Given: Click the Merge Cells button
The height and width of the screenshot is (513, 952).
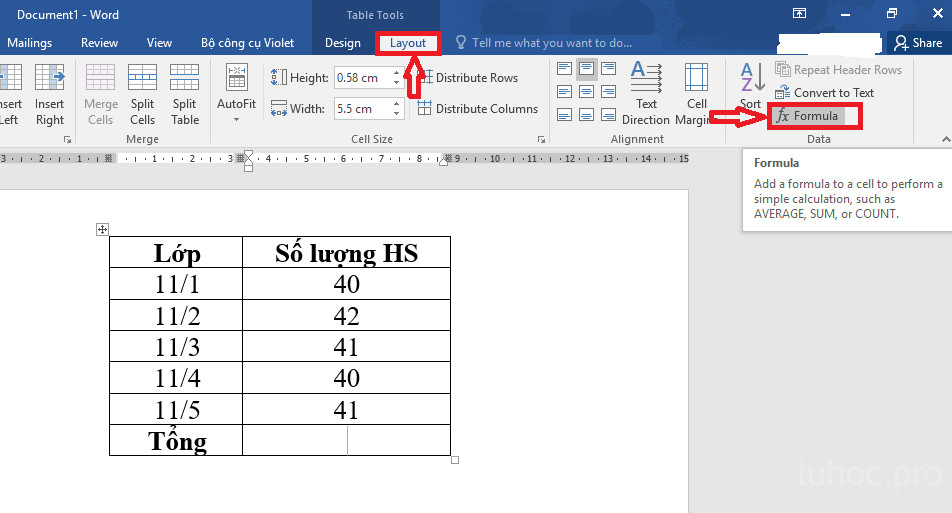Looking at the screenshot, I should click(100, 94).
